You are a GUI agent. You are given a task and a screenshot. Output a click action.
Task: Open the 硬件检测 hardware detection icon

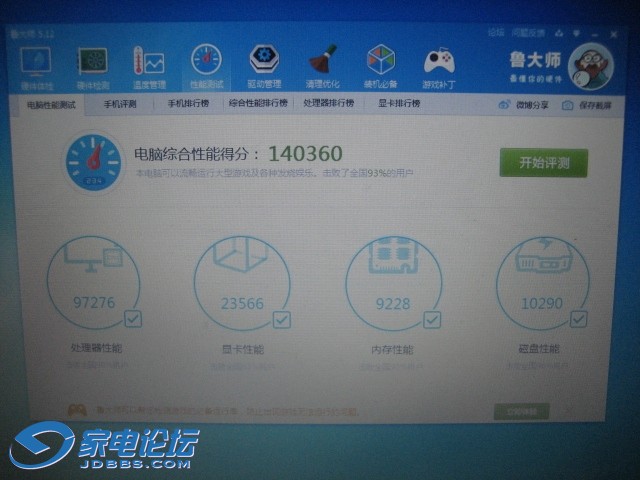pyautogui.click(x=93, y=64)
